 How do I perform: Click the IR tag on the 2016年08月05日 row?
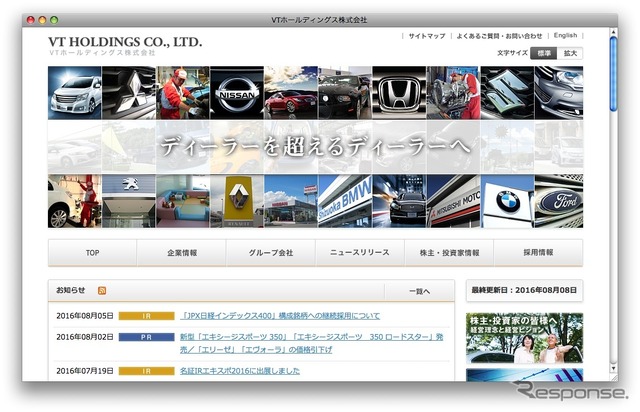(147, 316)
